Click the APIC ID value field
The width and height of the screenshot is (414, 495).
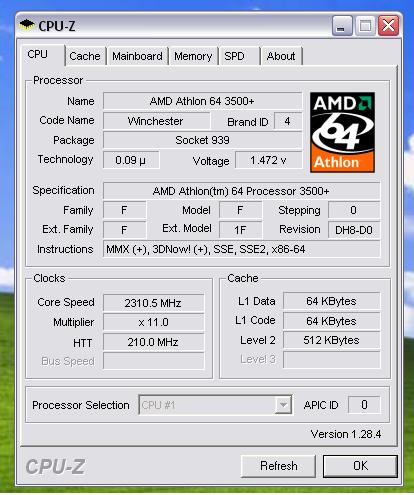(x=364, y=405)
